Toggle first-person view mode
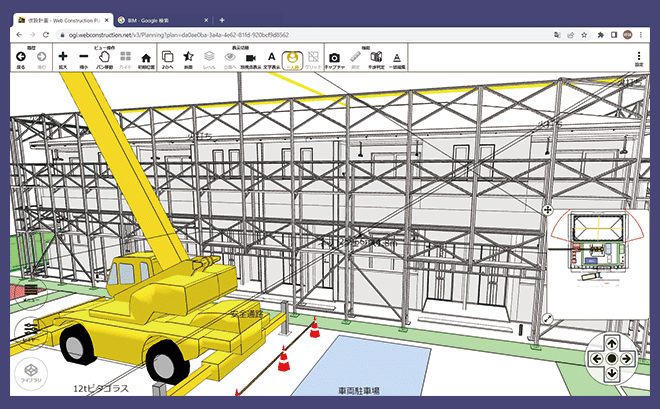Viewport: 660px width, 409px height. 292,59
